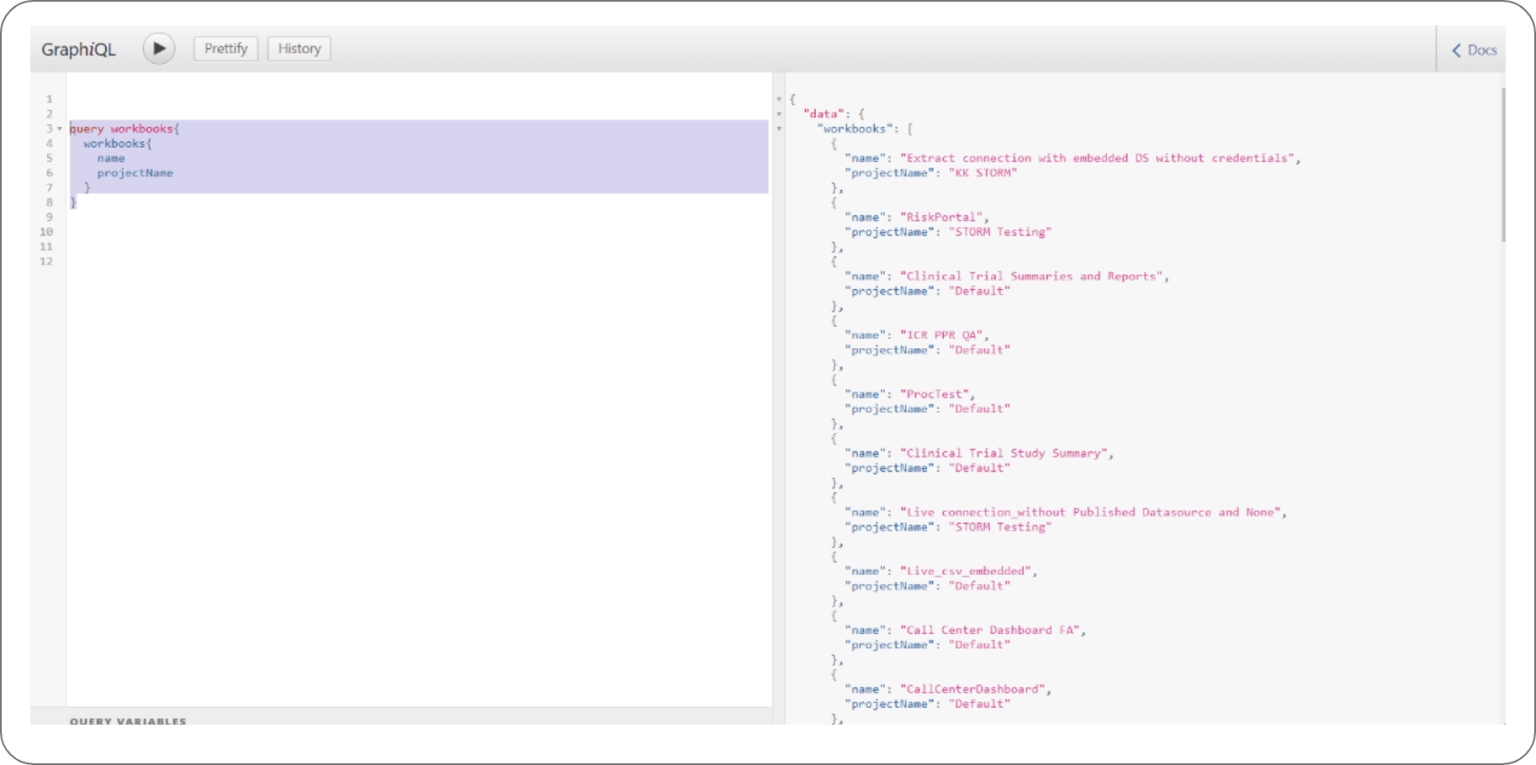Collapse the workbooks array in the results
Image resolution: width=1536 pixels, height=765 pixels.
779,128
